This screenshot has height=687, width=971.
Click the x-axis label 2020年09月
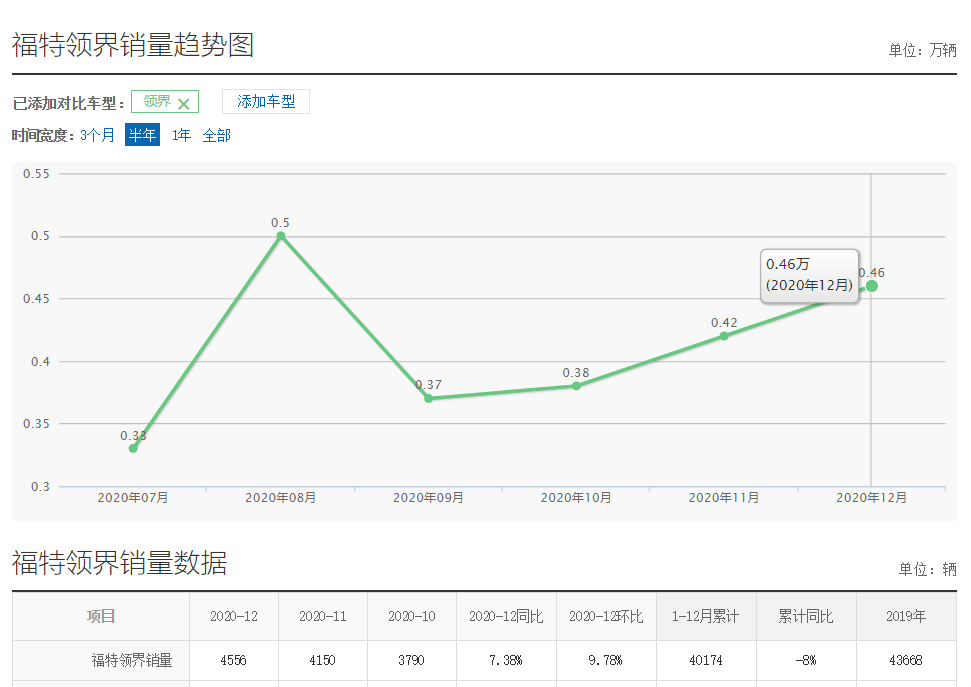pyautogui.click(x=429, y=497)
